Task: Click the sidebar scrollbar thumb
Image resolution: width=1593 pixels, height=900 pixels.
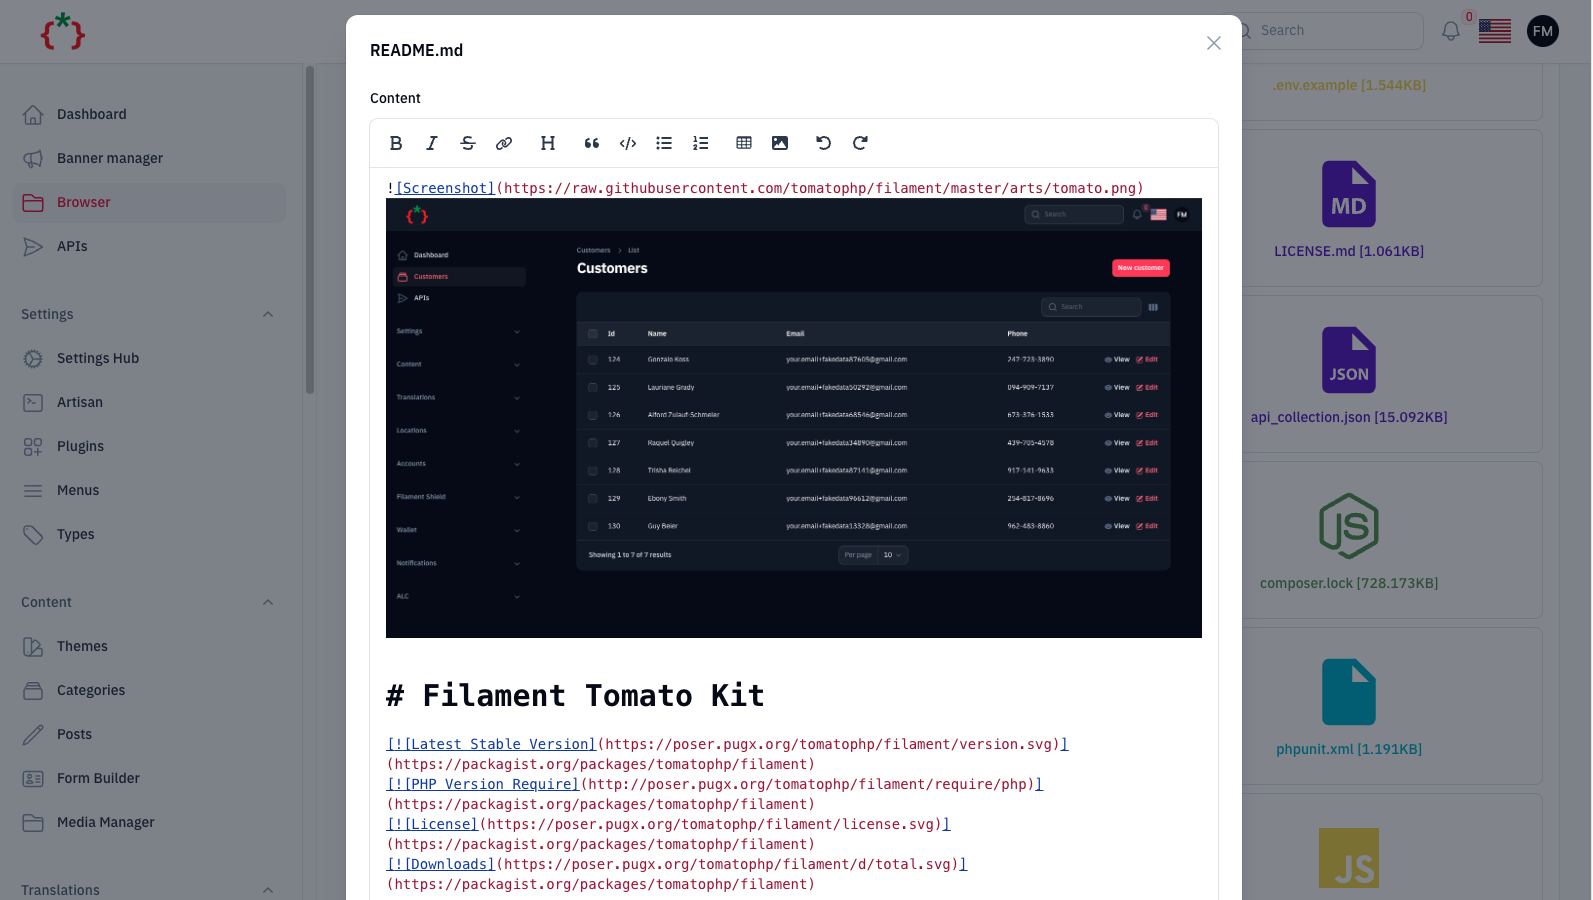Action: [310, 230]
